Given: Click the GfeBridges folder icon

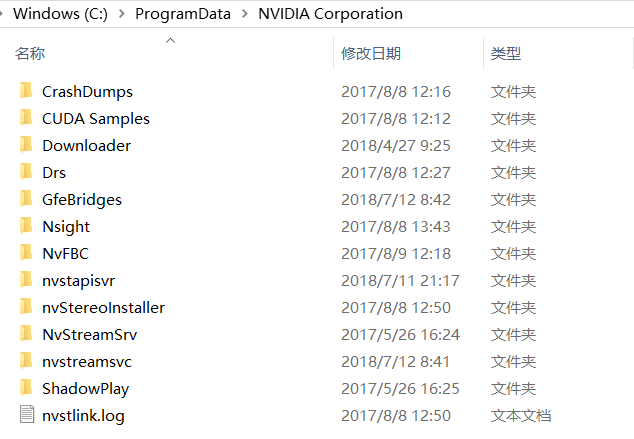Looking at the screenshot, I should [x=26, y=199].
